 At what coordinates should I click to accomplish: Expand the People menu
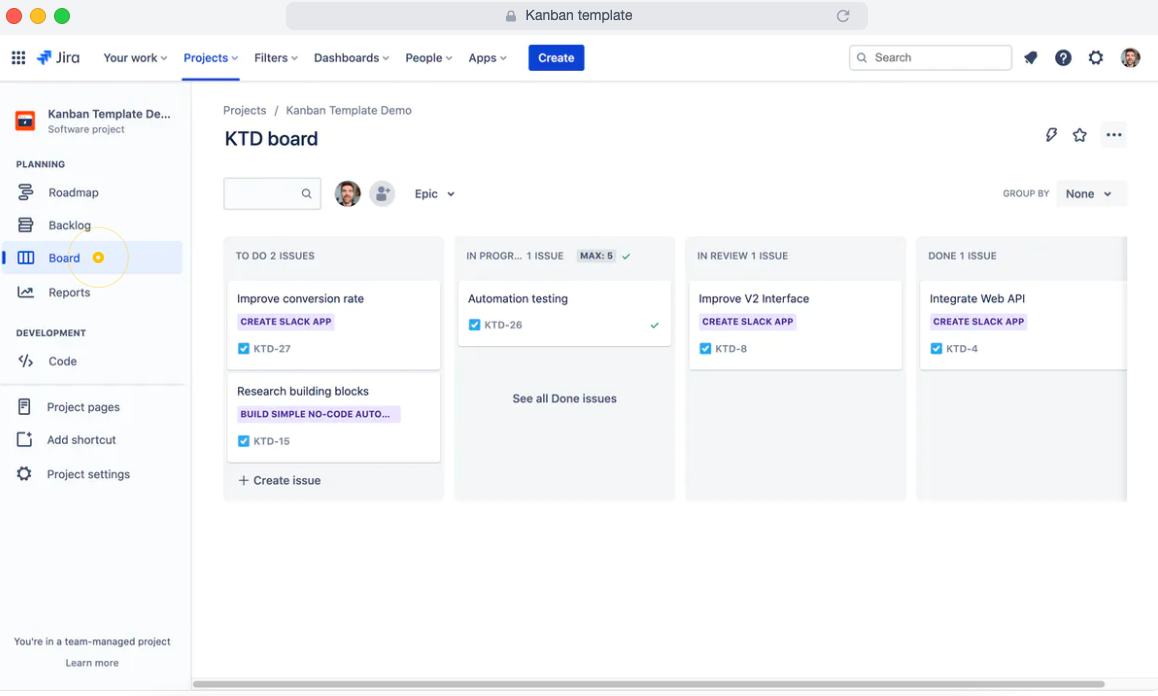[x=428, y=58]
